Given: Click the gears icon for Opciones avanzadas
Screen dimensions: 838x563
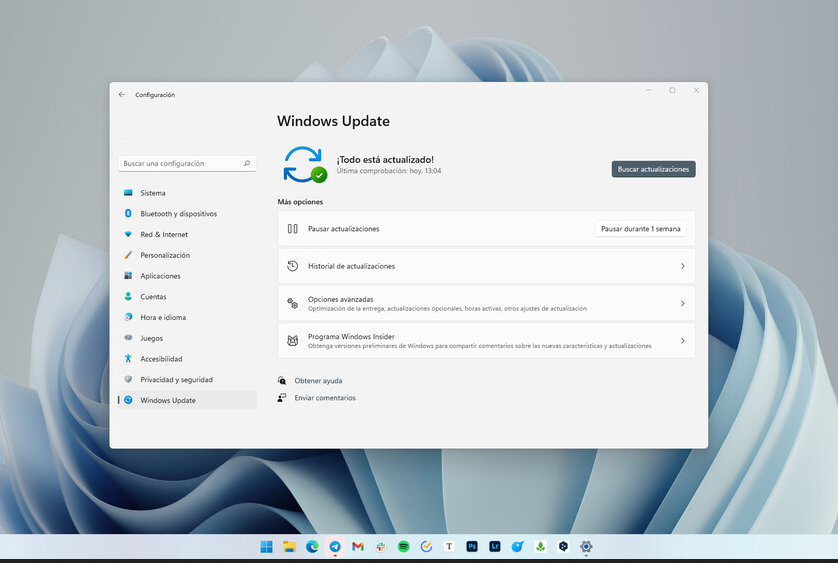Looking at the screenshot, I should click(292, 303).
